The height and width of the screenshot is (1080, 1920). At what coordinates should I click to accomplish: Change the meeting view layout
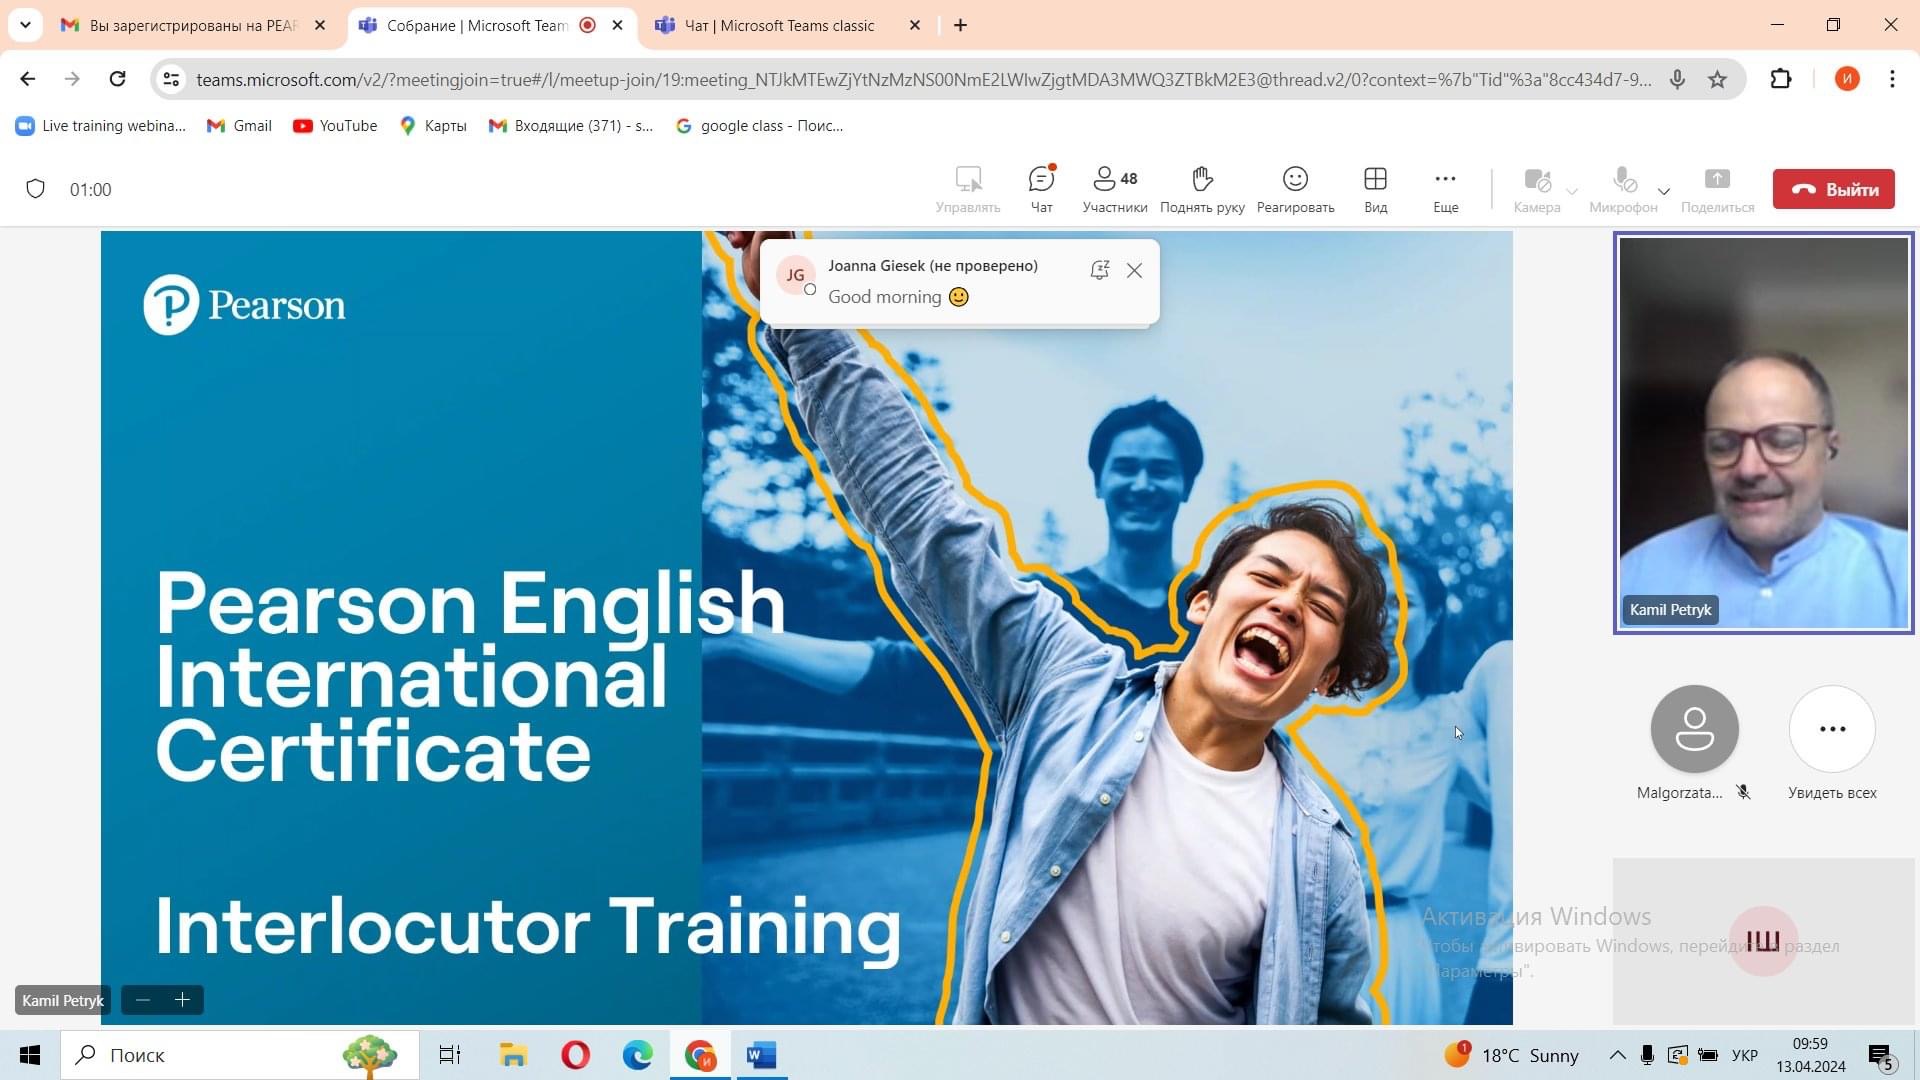point(1375,189)
